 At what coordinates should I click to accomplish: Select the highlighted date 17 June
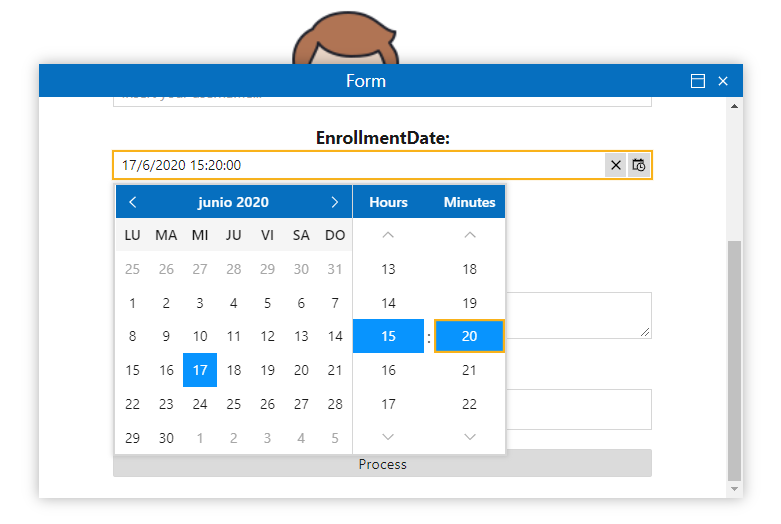[x=200, y=370]
